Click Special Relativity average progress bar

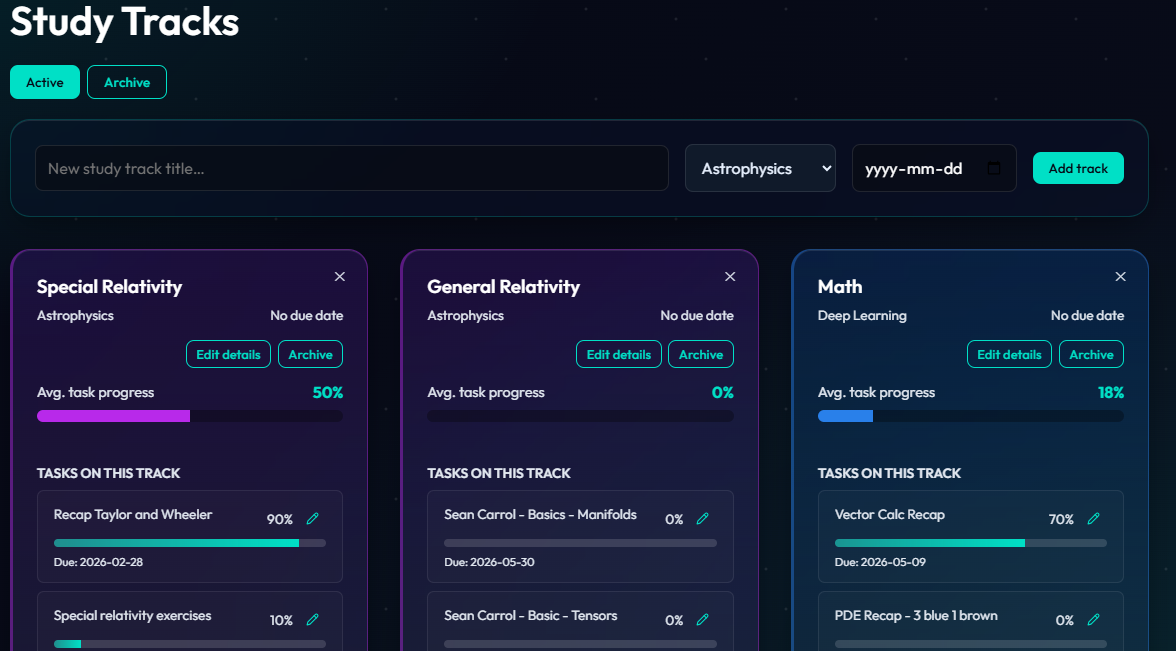(190, 416)
